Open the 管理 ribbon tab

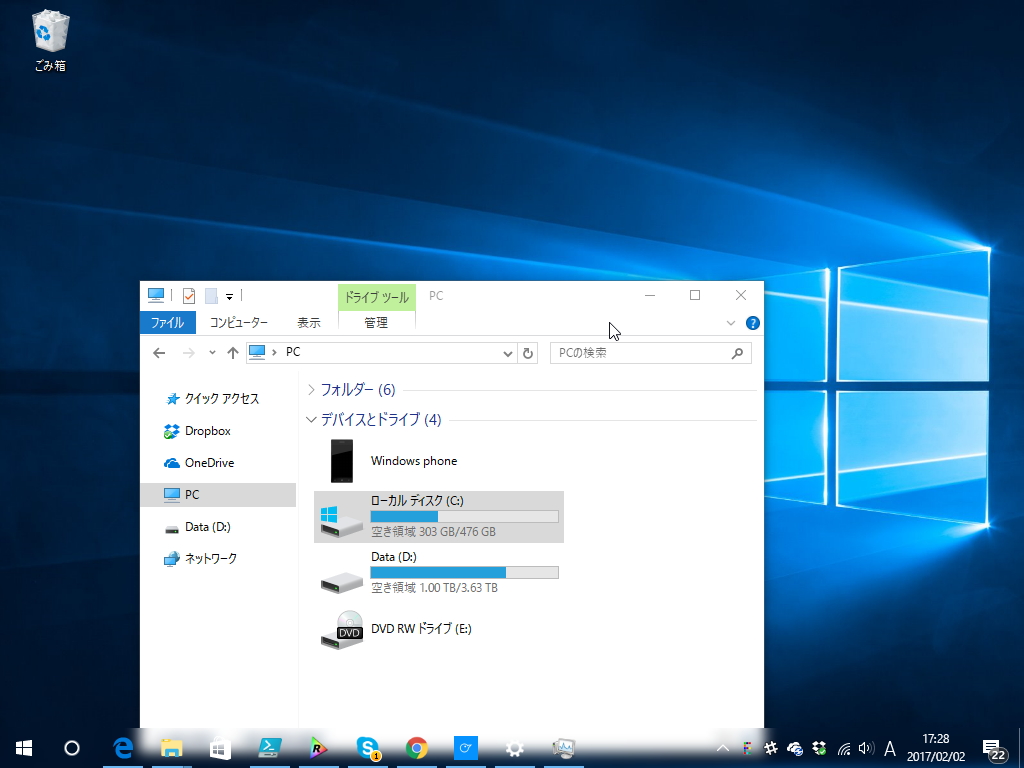[376, 323]
